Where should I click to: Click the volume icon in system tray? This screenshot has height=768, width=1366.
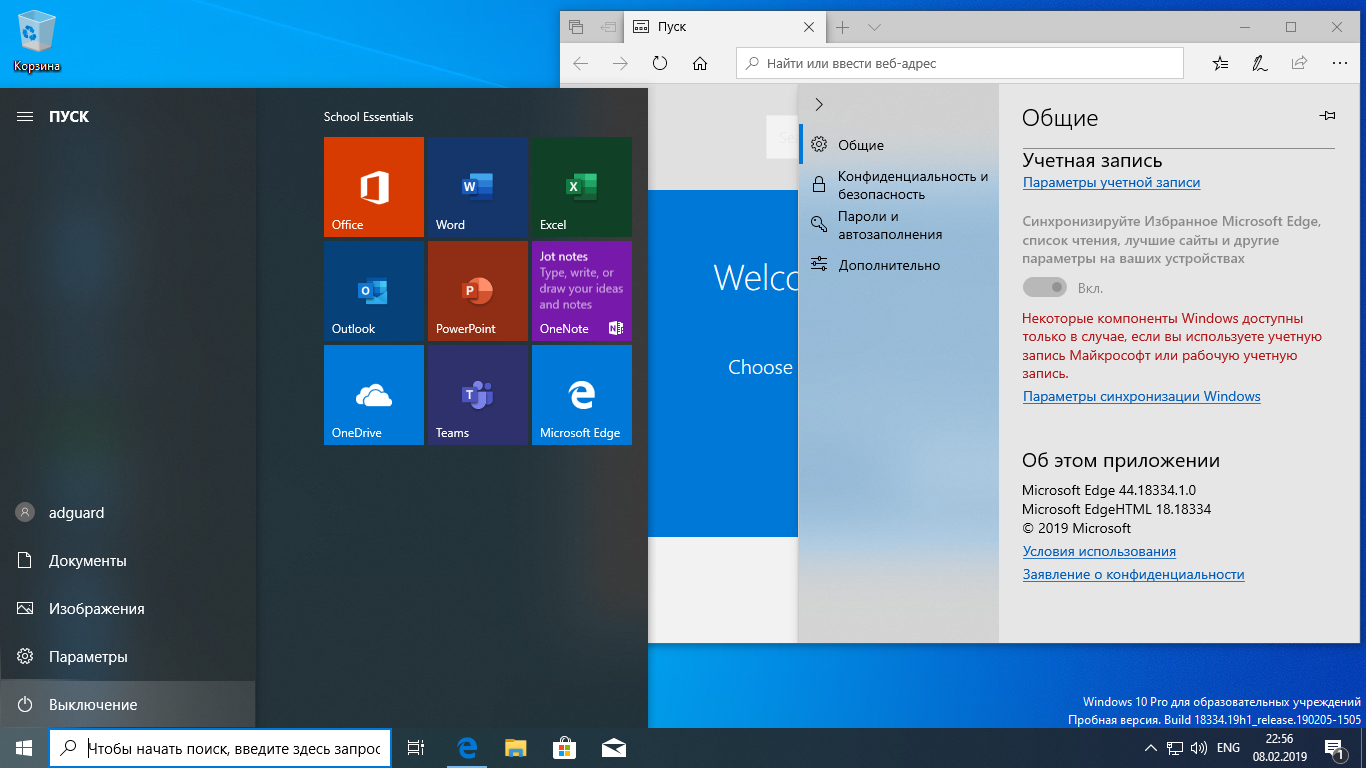[1198, 748]
